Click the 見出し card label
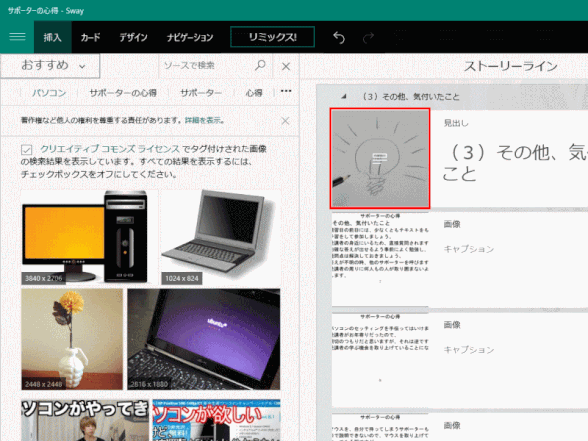Viewport: 588px width, 441px height. point(456,123)
